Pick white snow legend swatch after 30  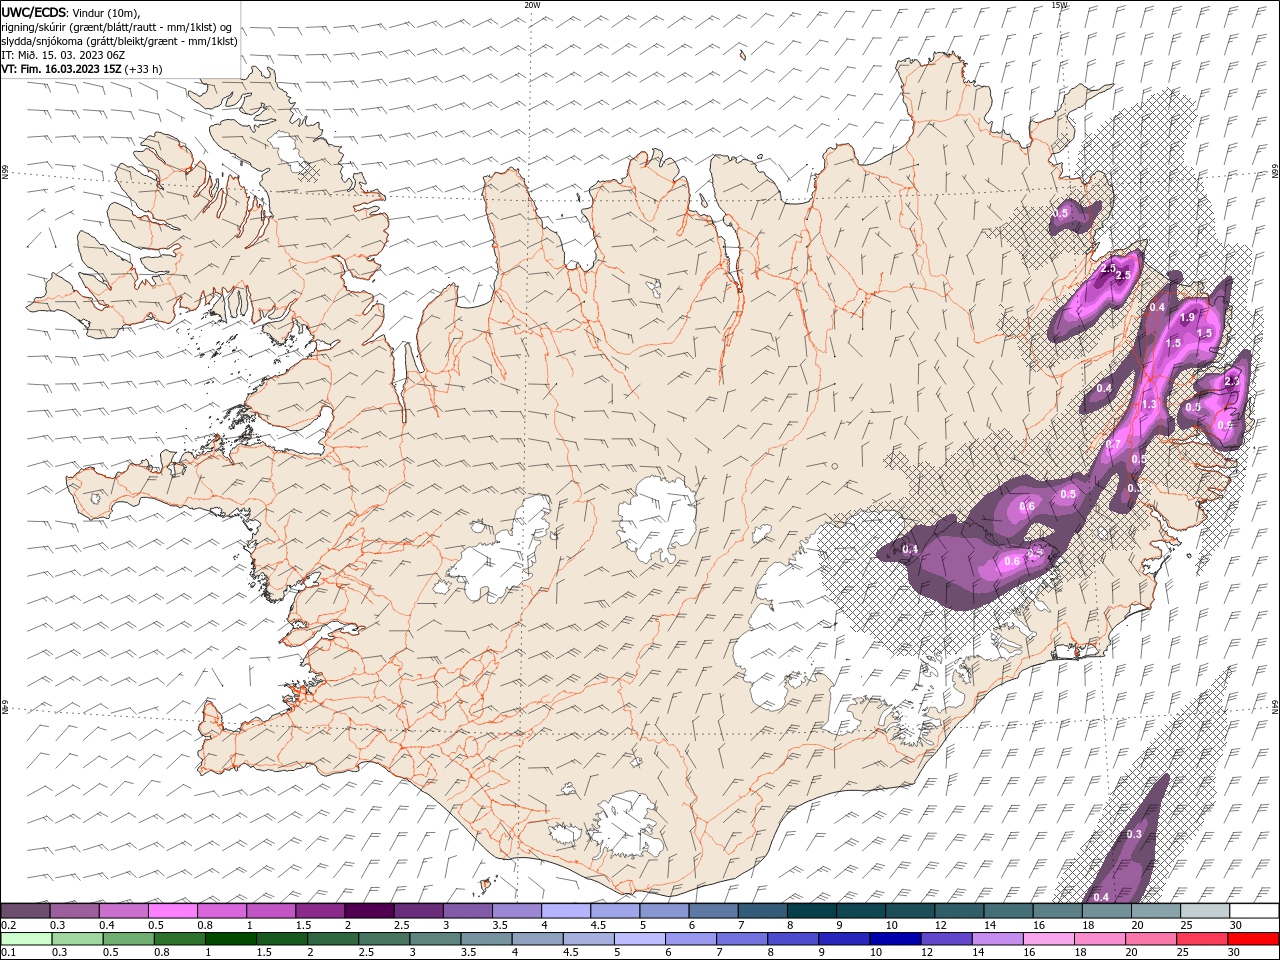pyautogui.click(x=1253, y=910)
